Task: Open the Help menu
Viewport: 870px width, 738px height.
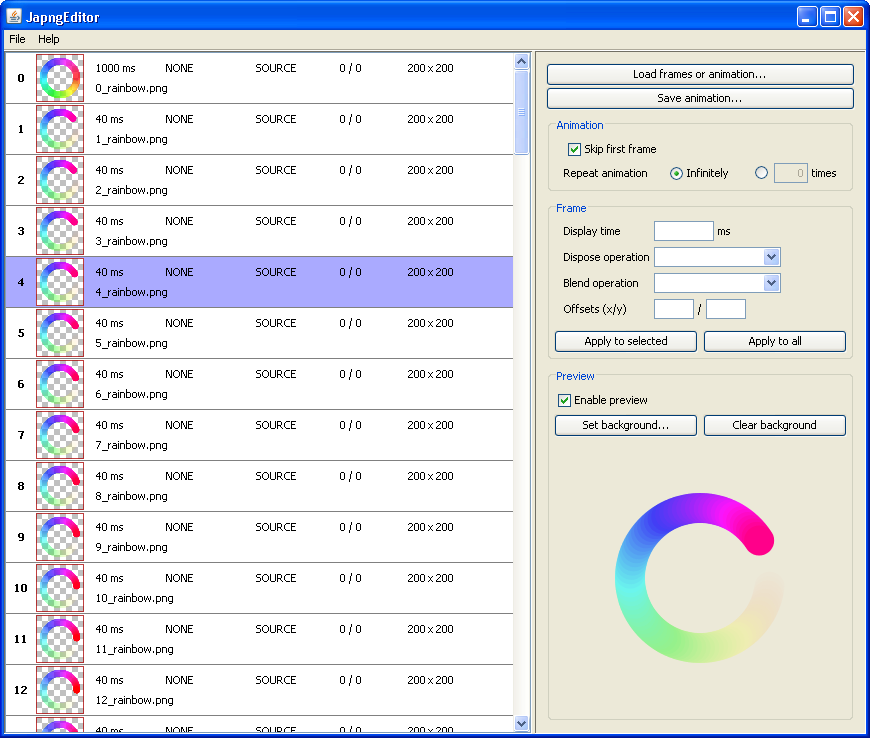Action: [x=49, y=39]
